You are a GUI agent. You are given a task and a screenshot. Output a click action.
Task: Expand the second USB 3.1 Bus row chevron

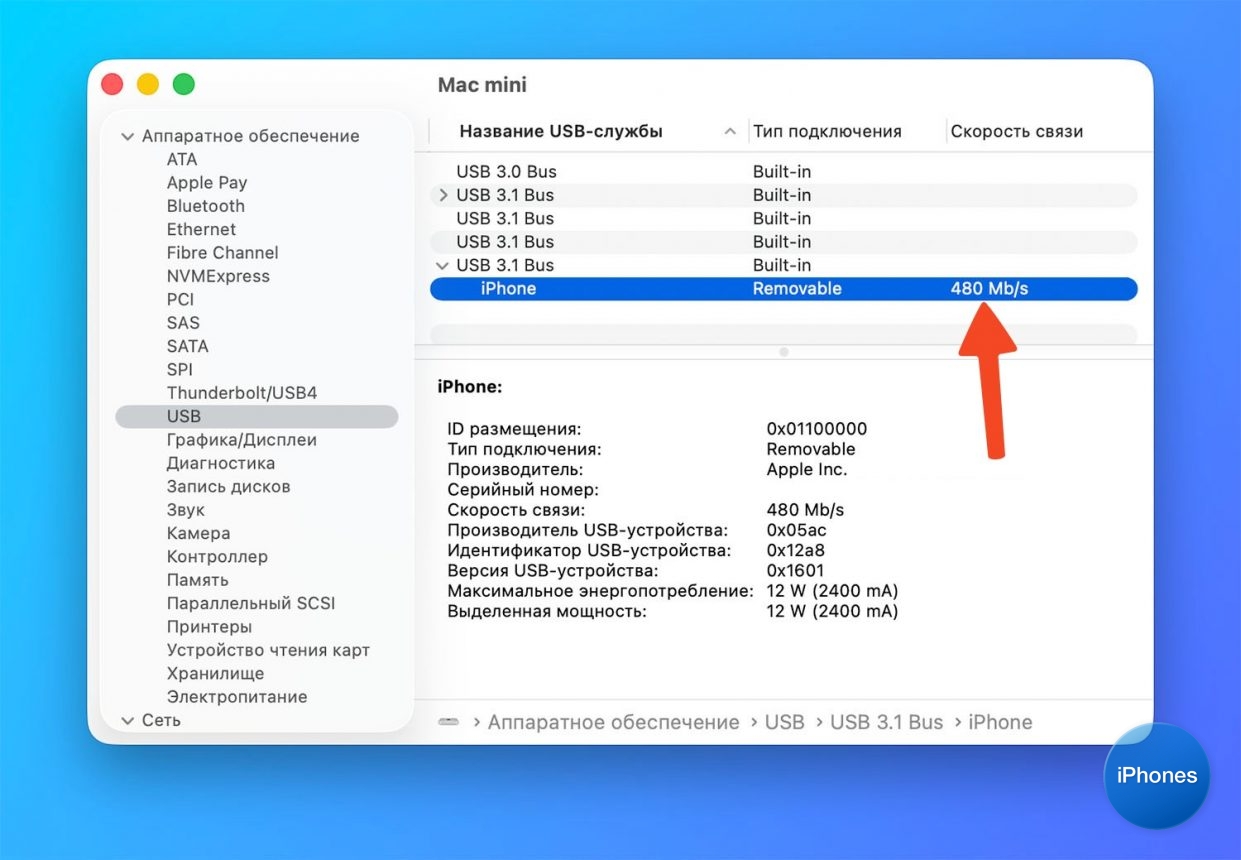[x=443, y=195]
